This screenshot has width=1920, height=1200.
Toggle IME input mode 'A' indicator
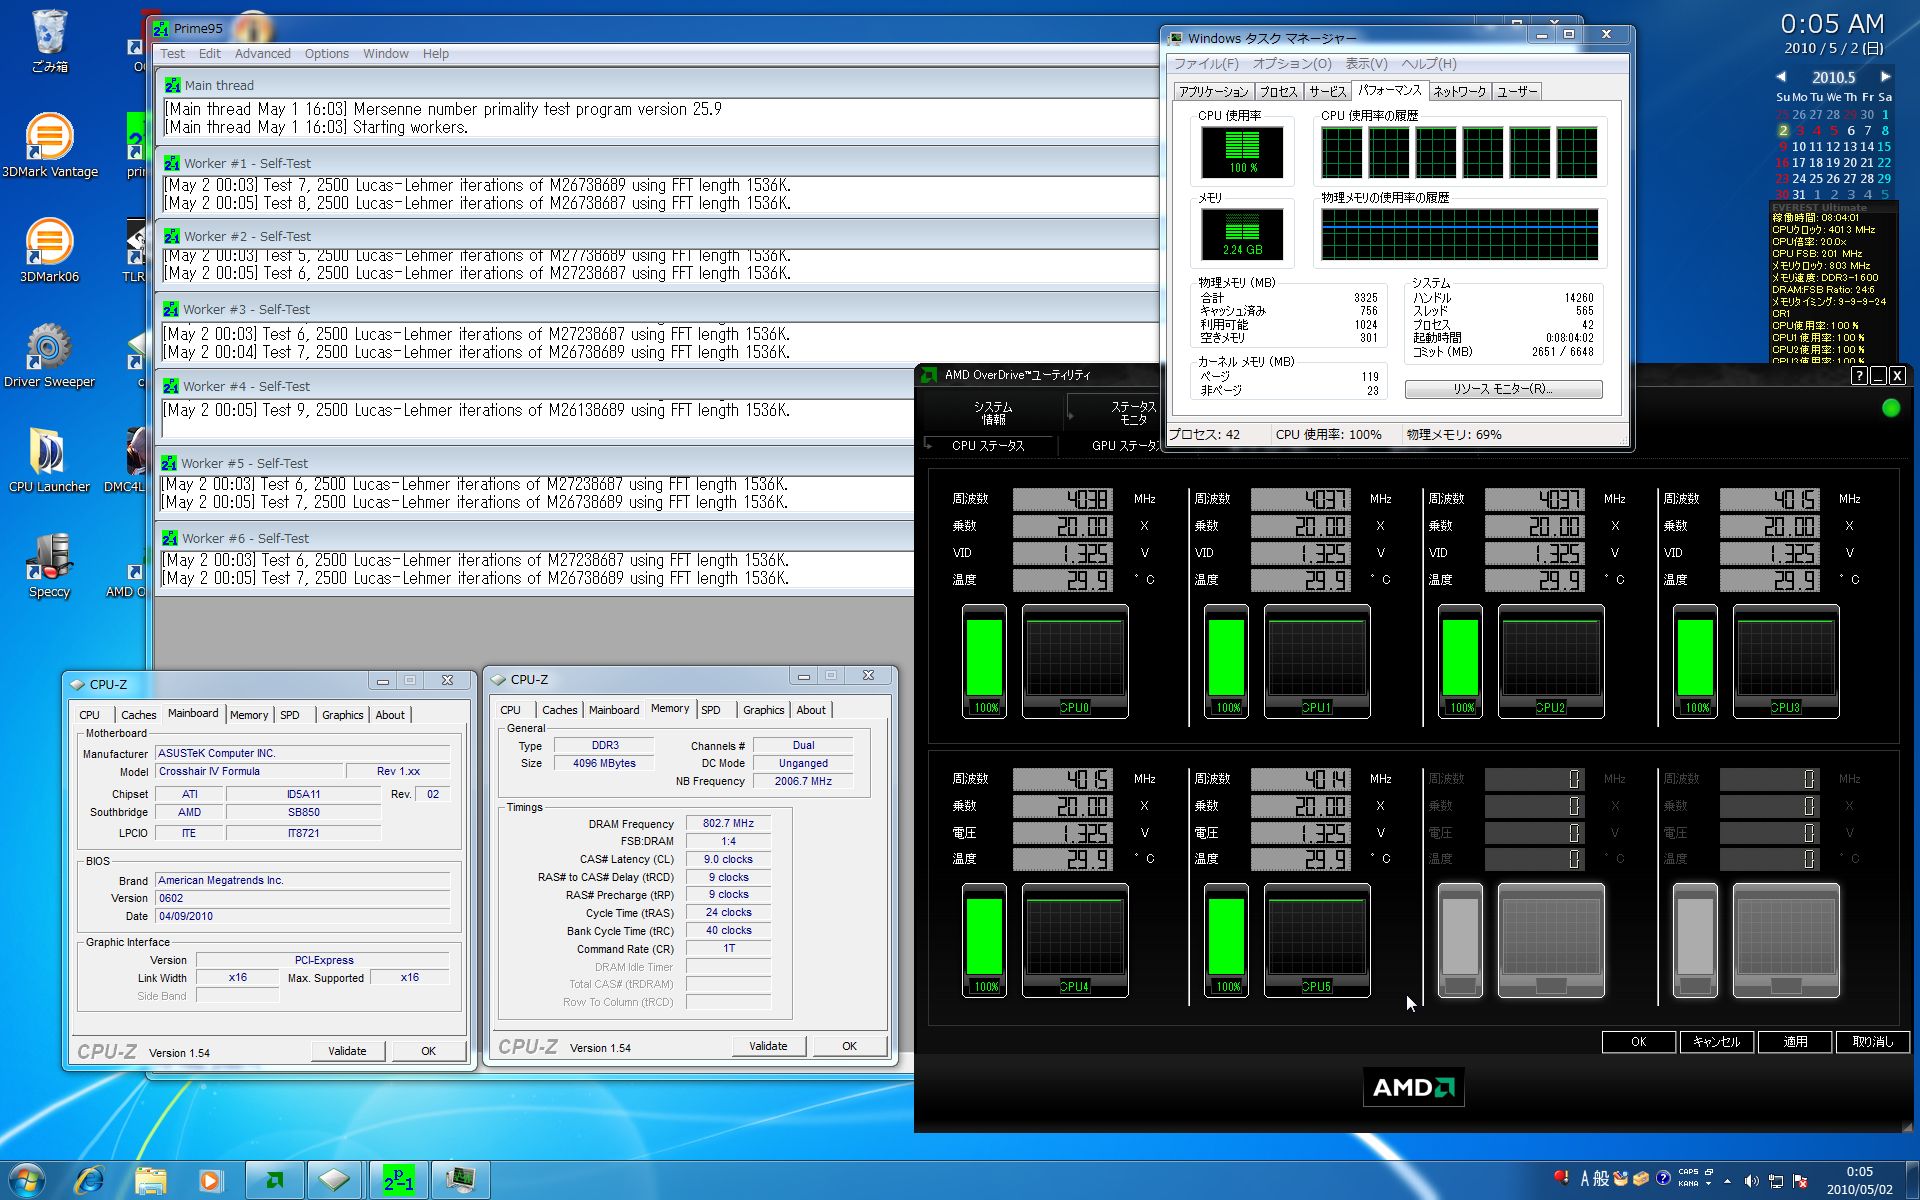[x=1585, y=1179]
